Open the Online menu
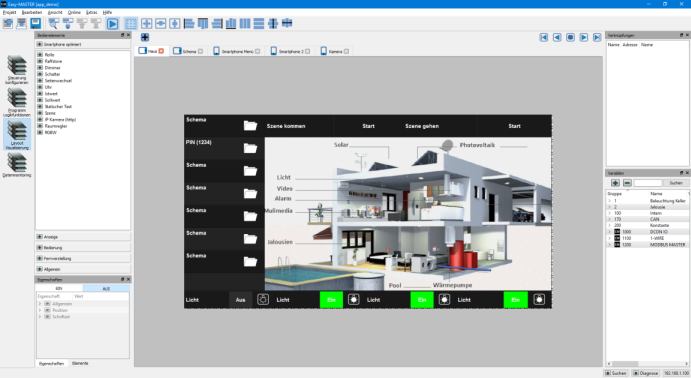This screenshot has height=378, width=691. pos(74,12)
